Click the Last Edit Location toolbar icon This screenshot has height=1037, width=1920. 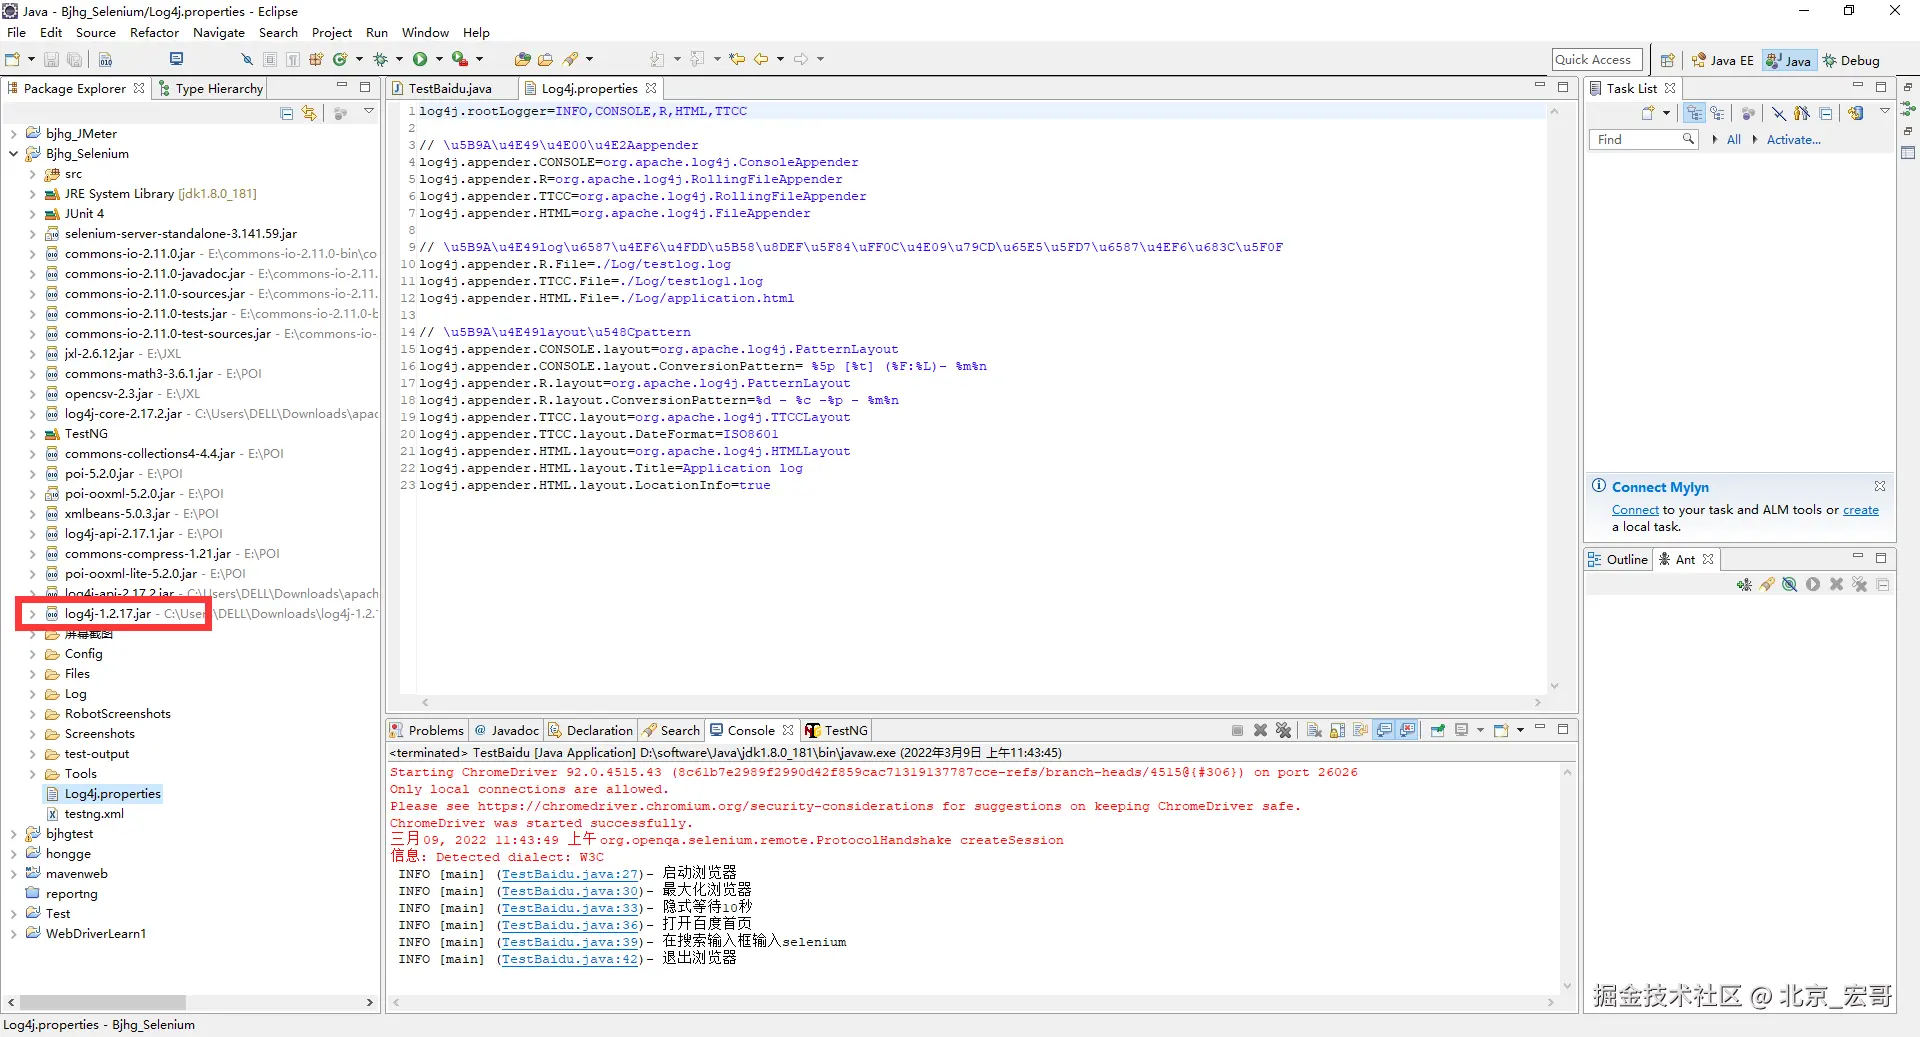(737, 60)
